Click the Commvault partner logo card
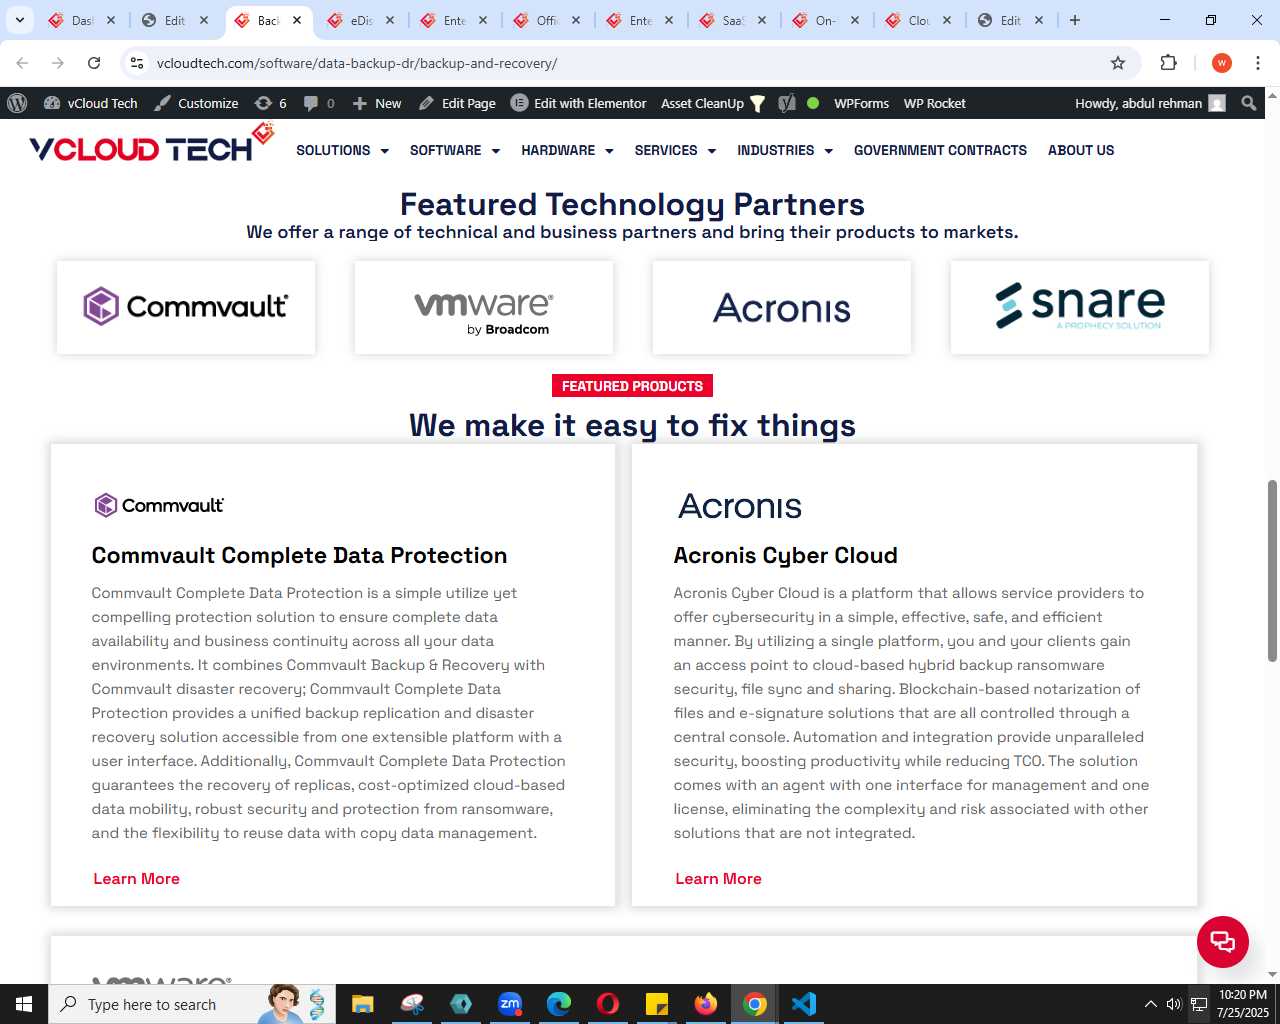 tap(186, 307)
